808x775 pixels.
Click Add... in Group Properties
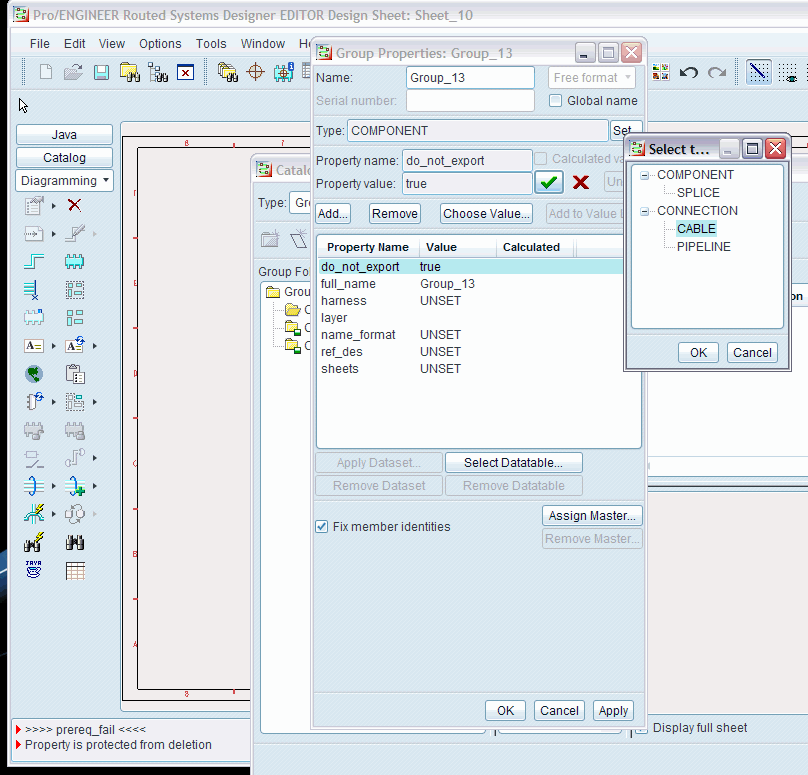333,213
